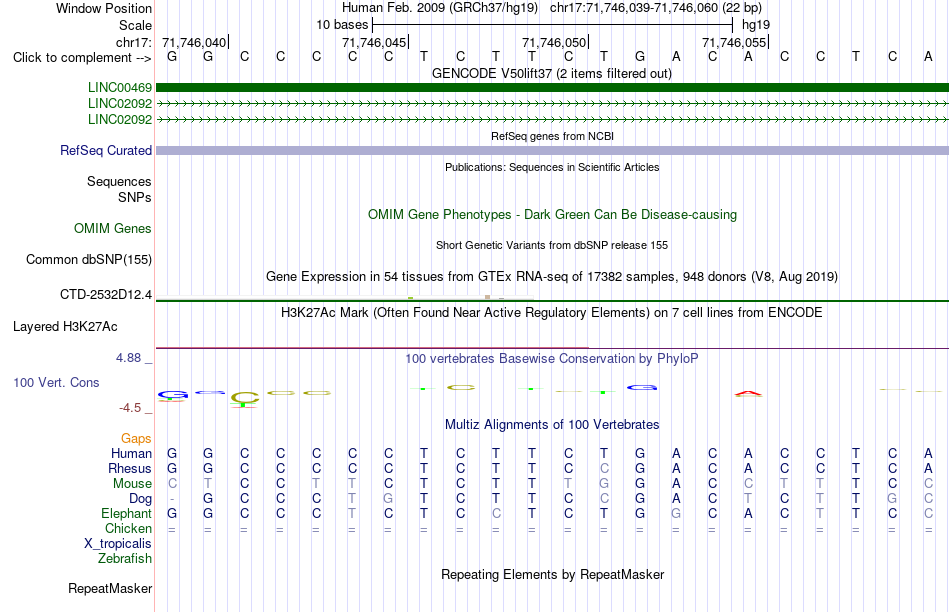This screenshot has width=950, height=612.
Task: Select the X_tropicalis alignment row label
Action: tap(118, 544)
